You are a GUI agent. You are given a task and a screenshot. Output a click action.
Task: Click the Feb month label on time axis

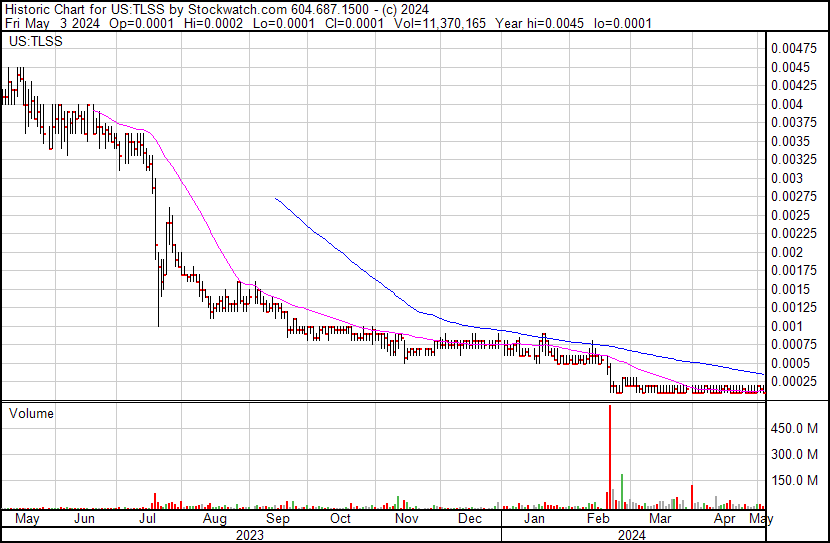tap(598, 520)
